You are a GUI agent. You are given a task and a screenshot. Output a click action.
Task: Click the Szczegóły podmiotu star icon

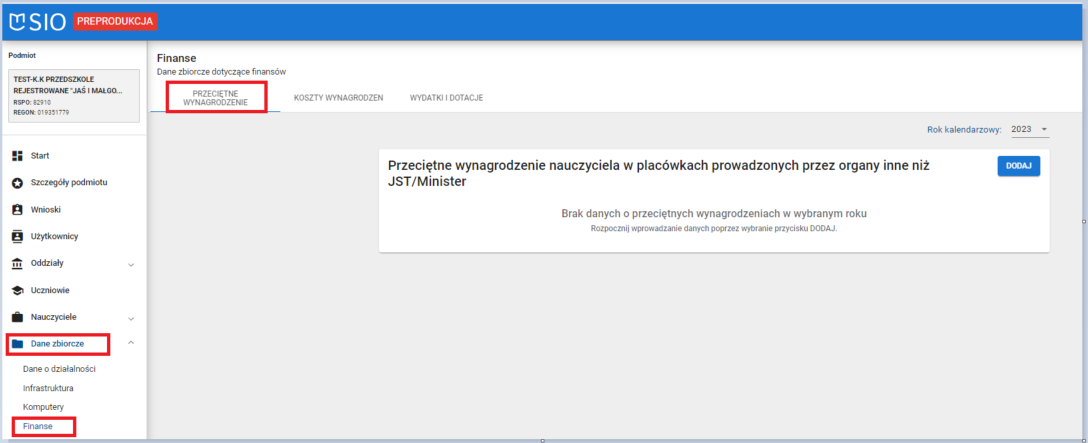click(19, 183)
